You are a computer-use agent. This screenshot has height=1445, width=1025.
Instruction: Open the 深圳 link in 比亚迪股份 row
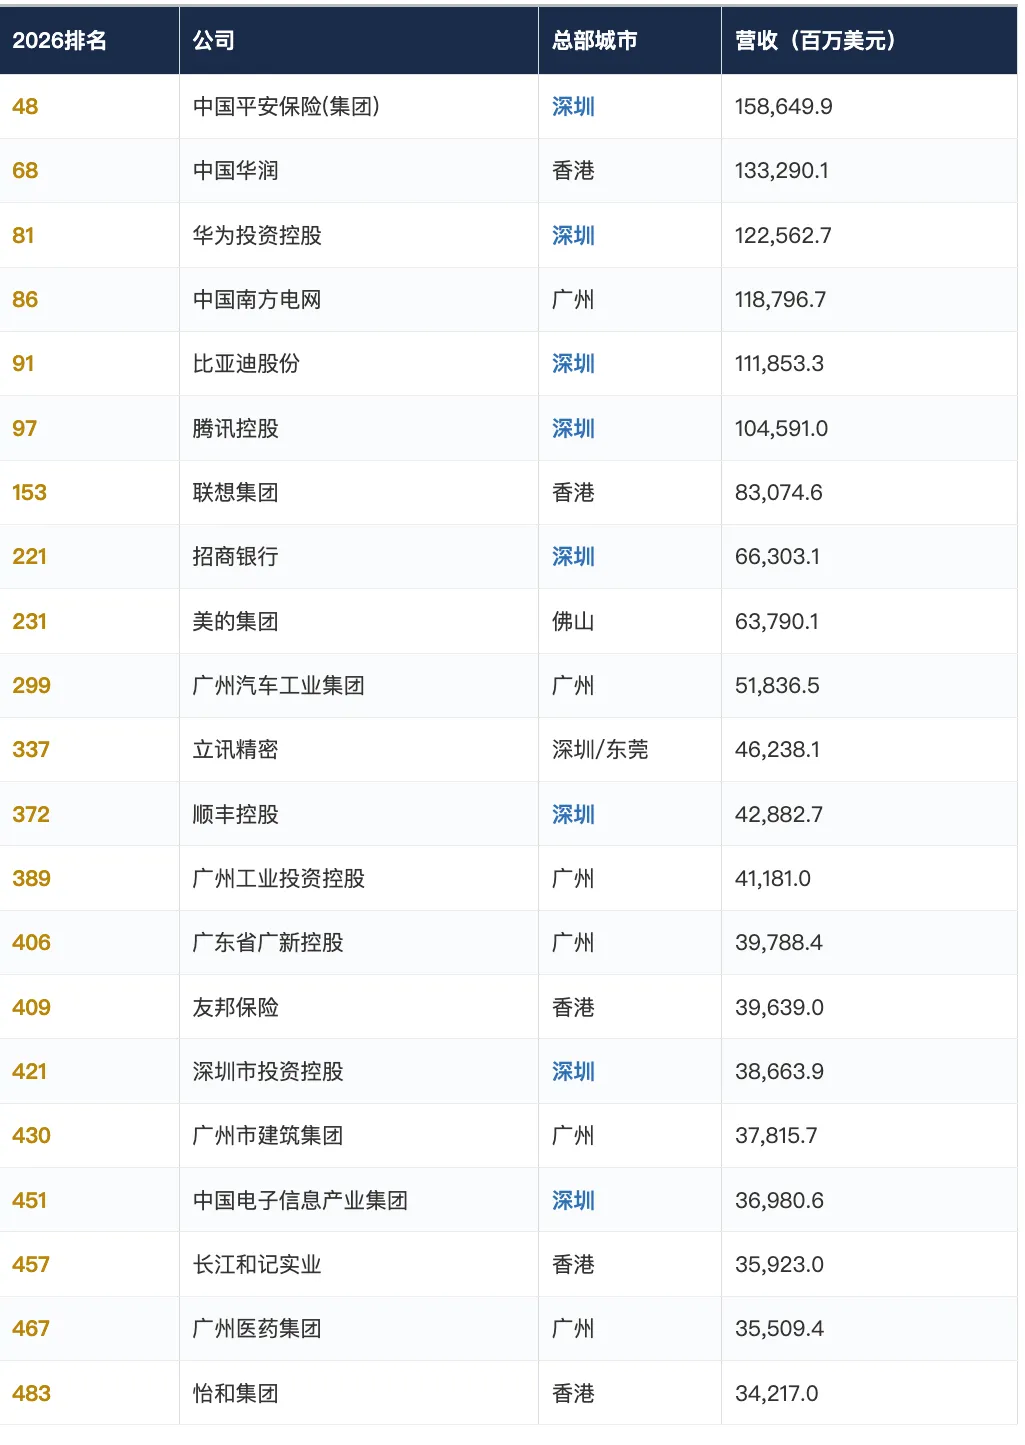pos(573,364)
